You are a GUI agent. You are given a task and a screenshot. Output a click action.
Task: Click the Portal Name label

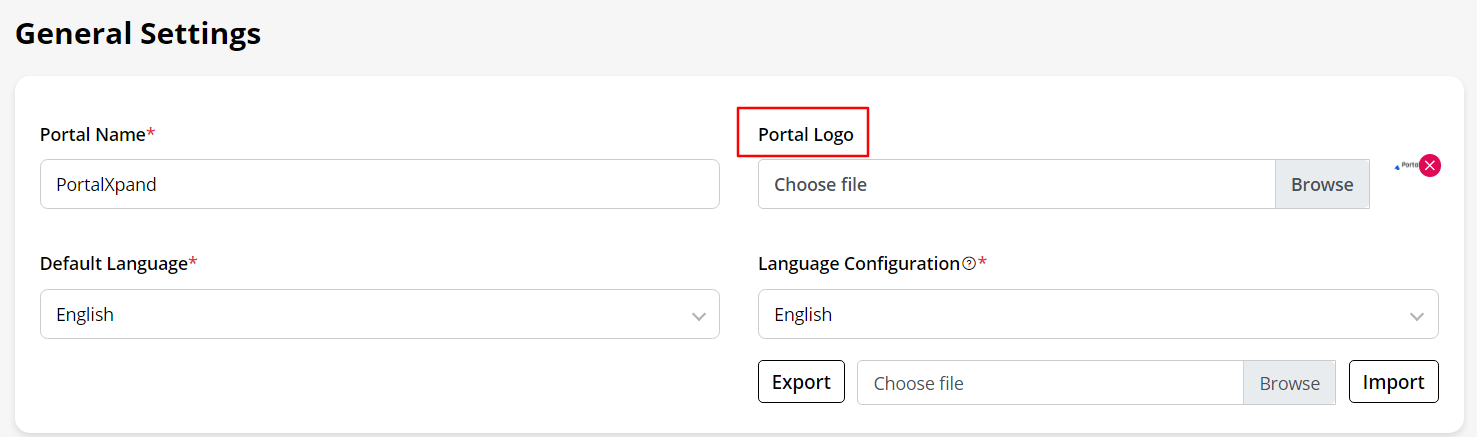click(92, 134)
